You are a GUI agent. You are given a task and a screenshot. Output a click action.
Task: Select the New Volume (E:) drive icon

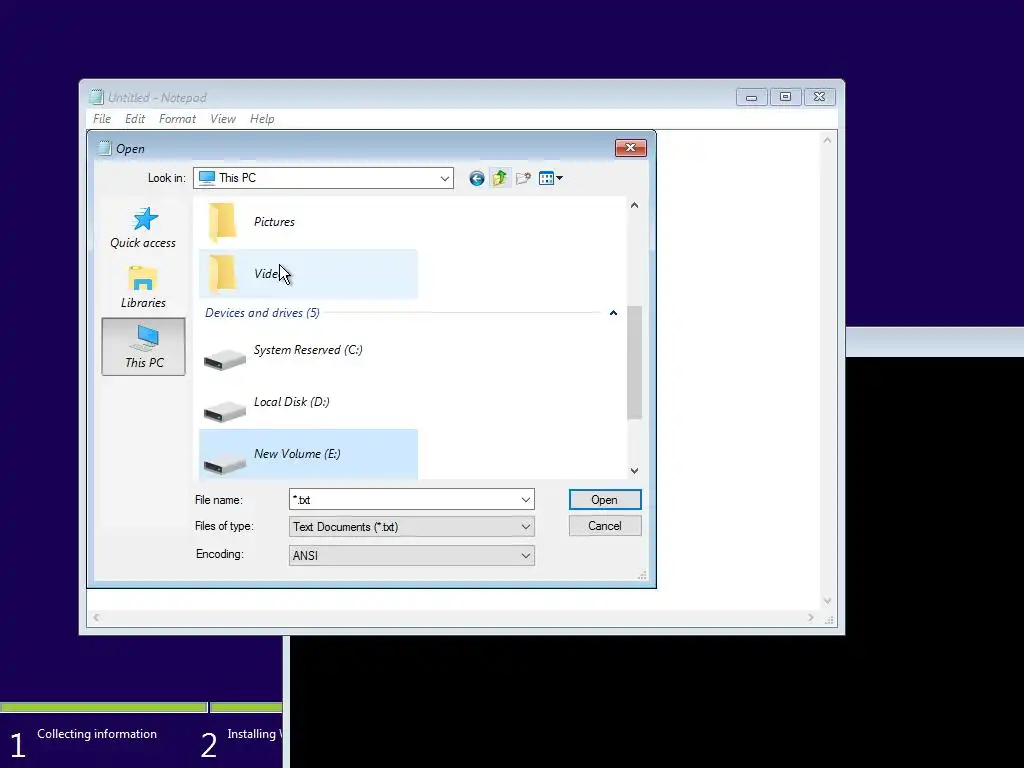(225, 463)
